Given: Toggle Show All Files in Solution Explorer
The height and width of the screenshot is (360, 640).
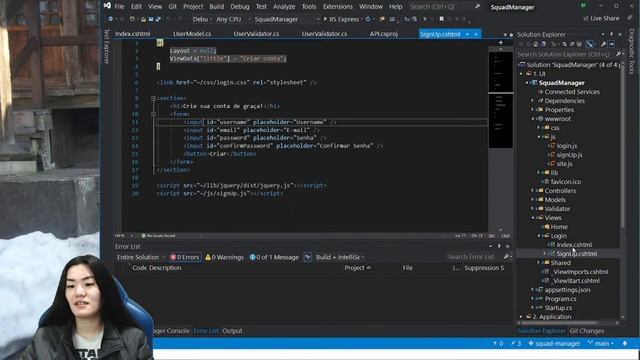Looking at the screenshot, I should click(x=580, y=44).
